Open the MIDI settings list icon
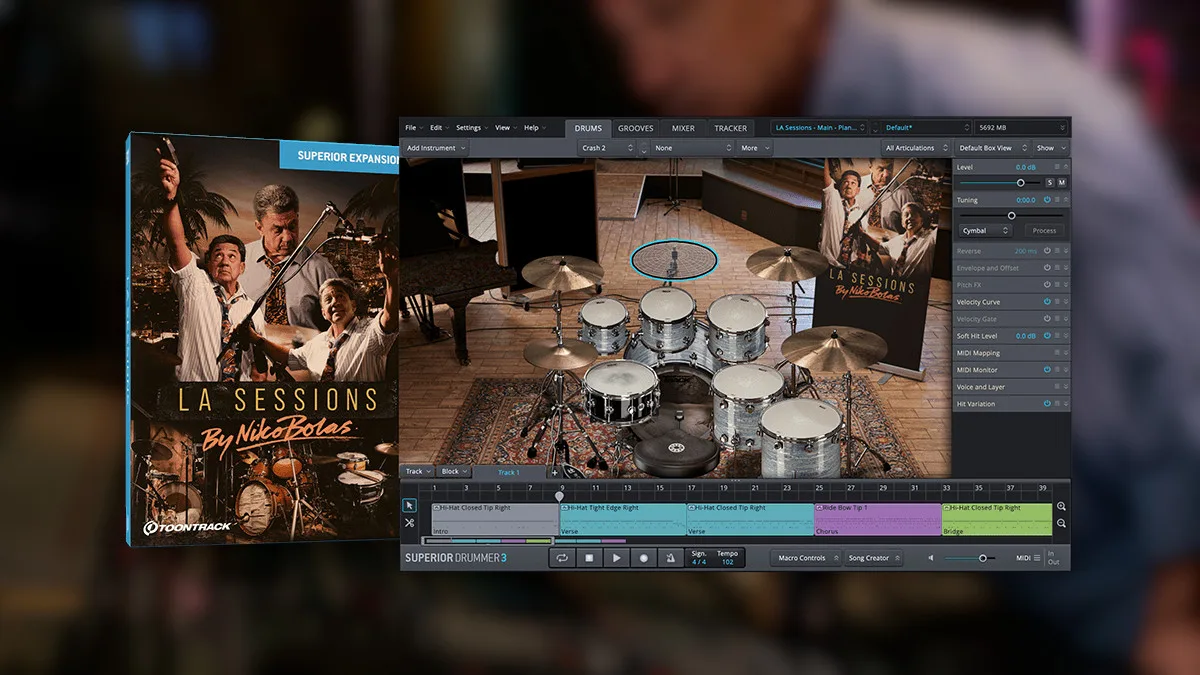The width and height of the screenshot is (1200, 675). 1037,558
